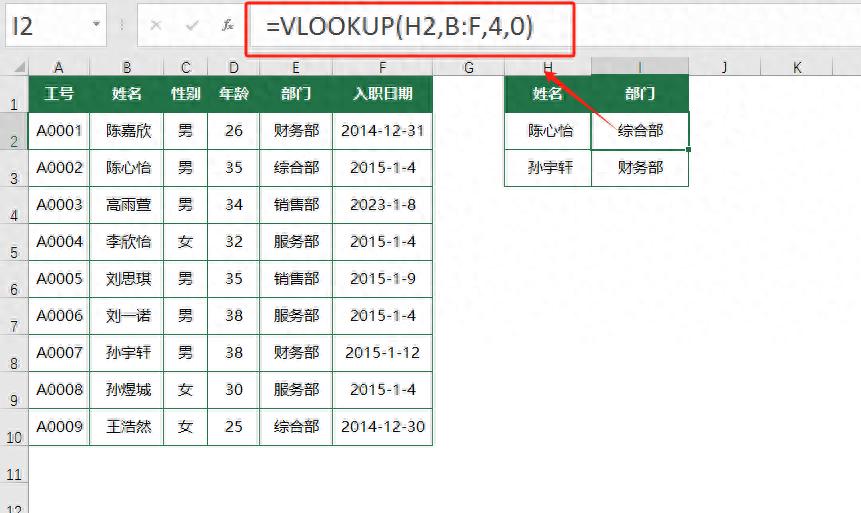Select column A header
Viewport: 861px width, 513px height.
coord(59,68)
